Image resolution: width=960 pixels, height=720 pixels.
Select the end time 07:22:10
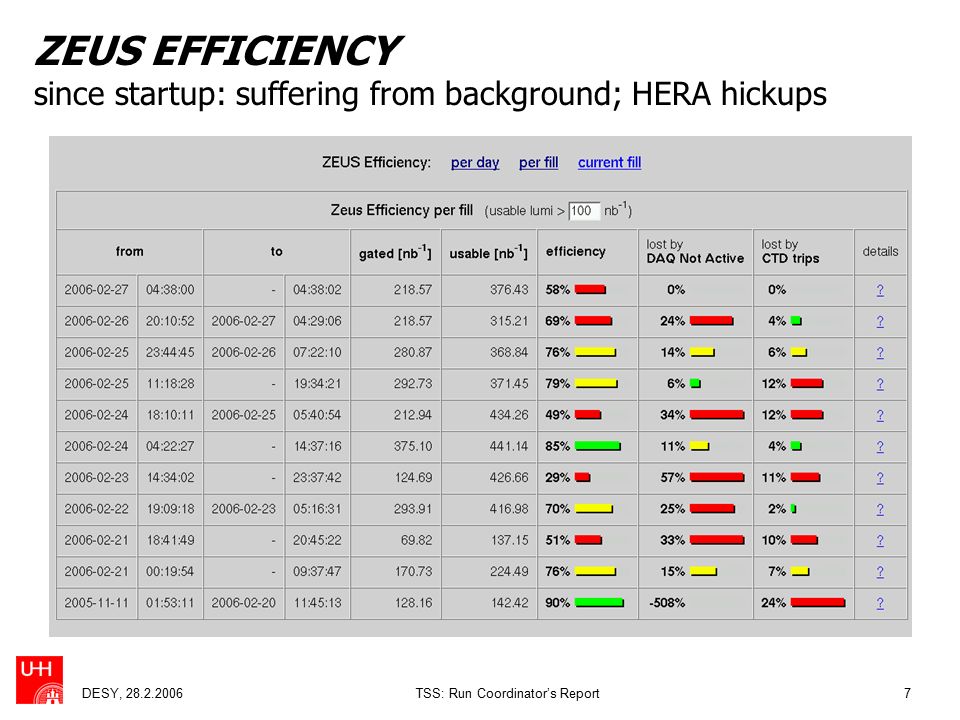pos(317,353)
